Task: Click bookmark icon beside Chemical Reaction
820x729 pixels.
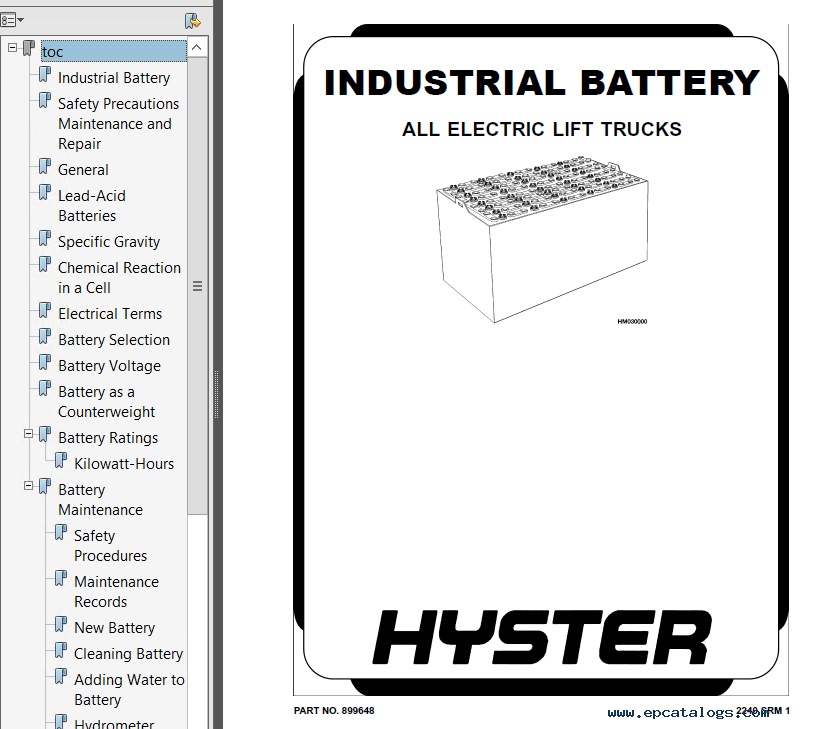Action: (45, 265)
